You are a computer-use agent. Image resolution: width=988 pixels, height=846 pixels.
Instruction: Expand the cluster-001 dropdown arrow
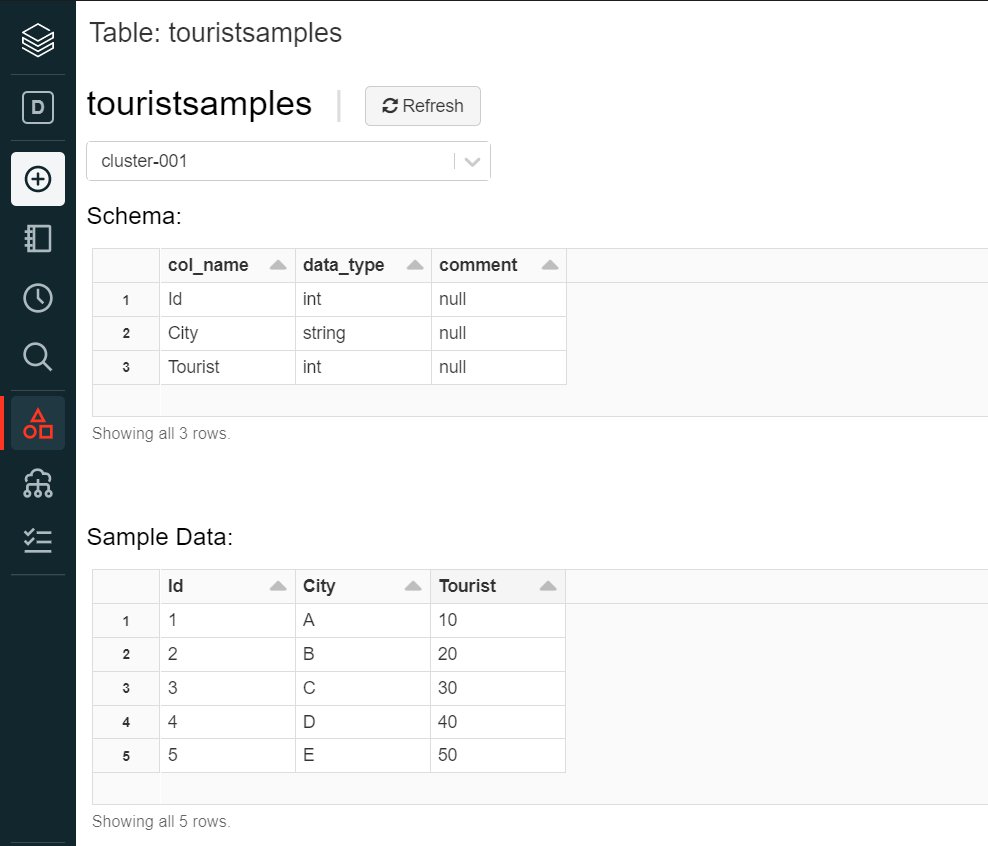473,161
